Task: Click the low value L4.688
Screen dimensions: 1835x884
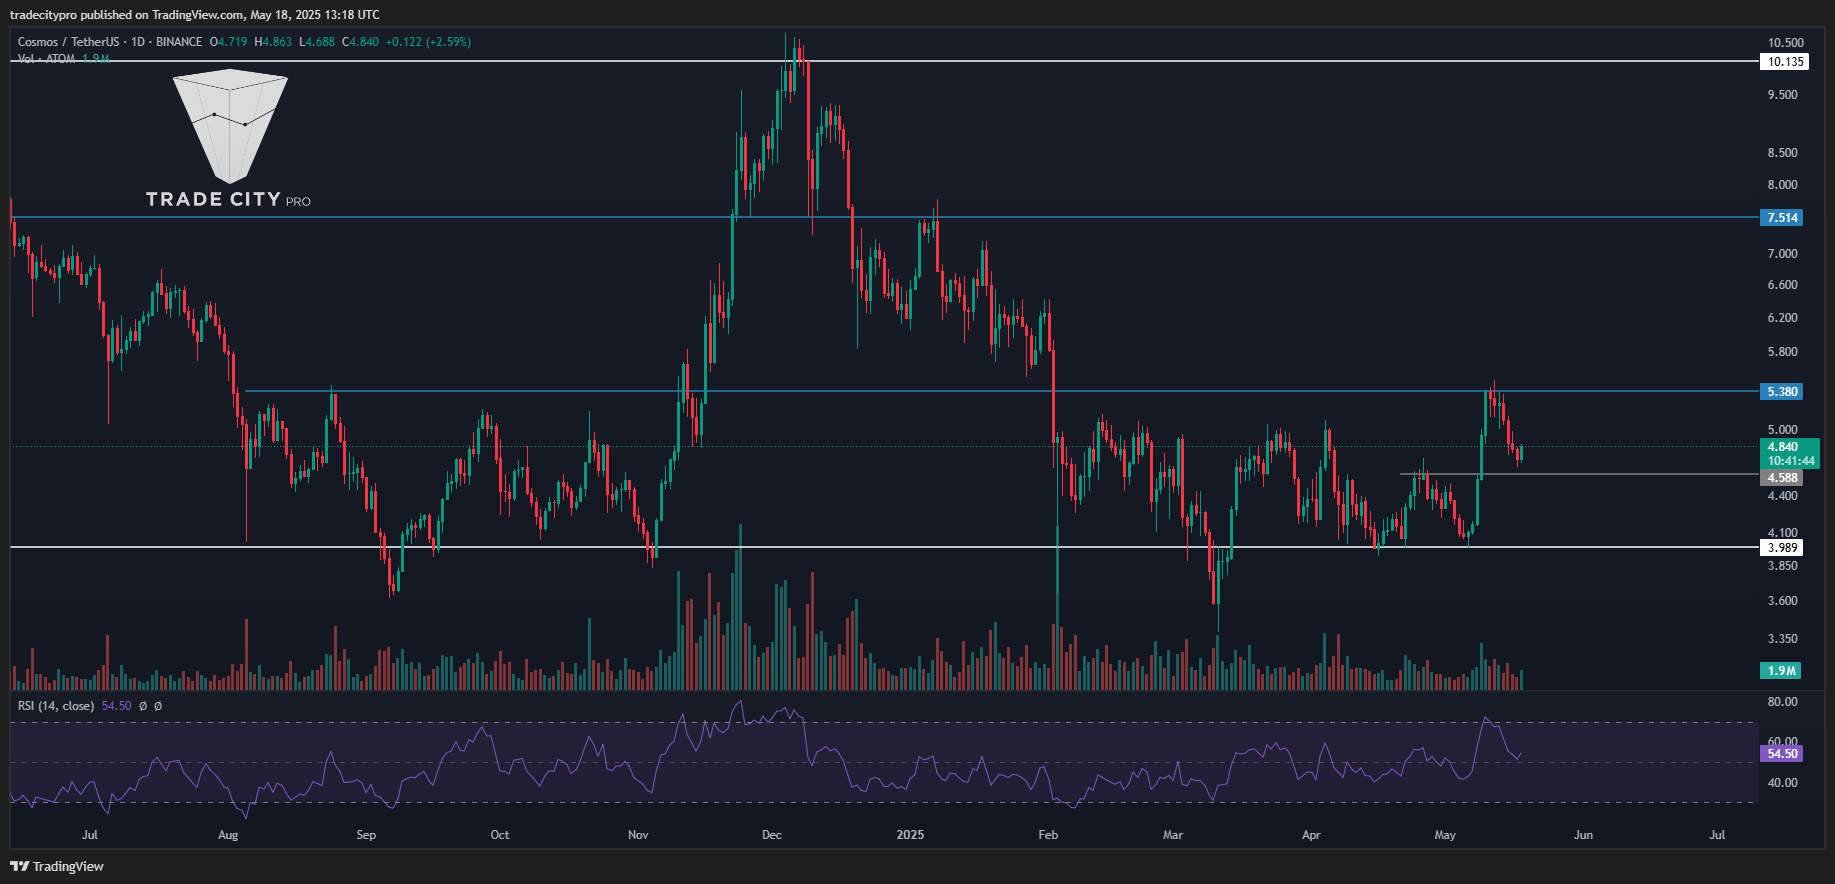Action: pyautogui.click(x=317, y=42)
